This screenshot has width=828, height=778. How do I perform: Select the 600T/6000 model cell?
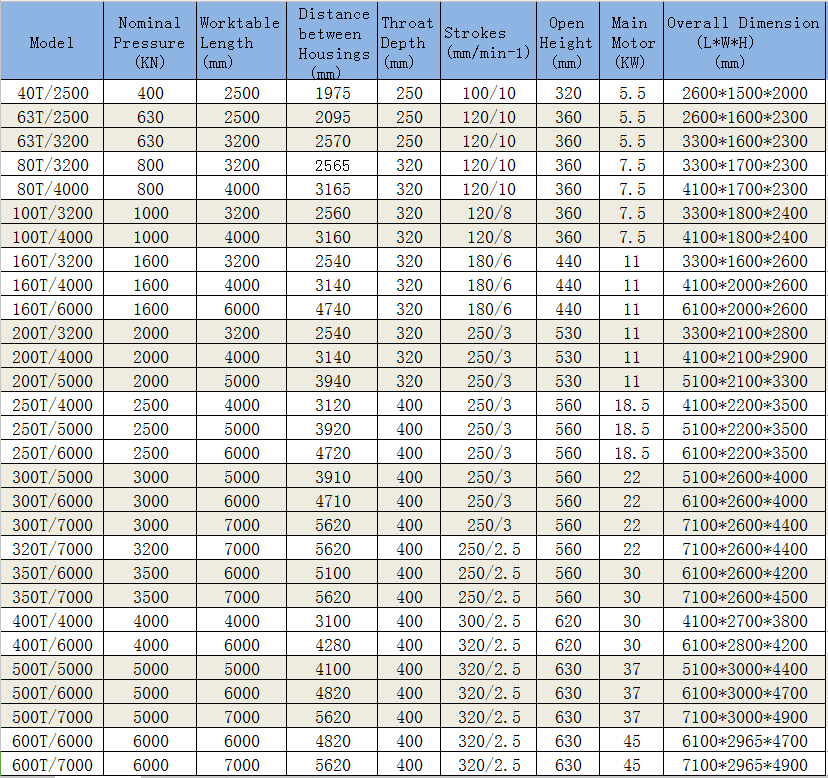(x=53, y=741)
